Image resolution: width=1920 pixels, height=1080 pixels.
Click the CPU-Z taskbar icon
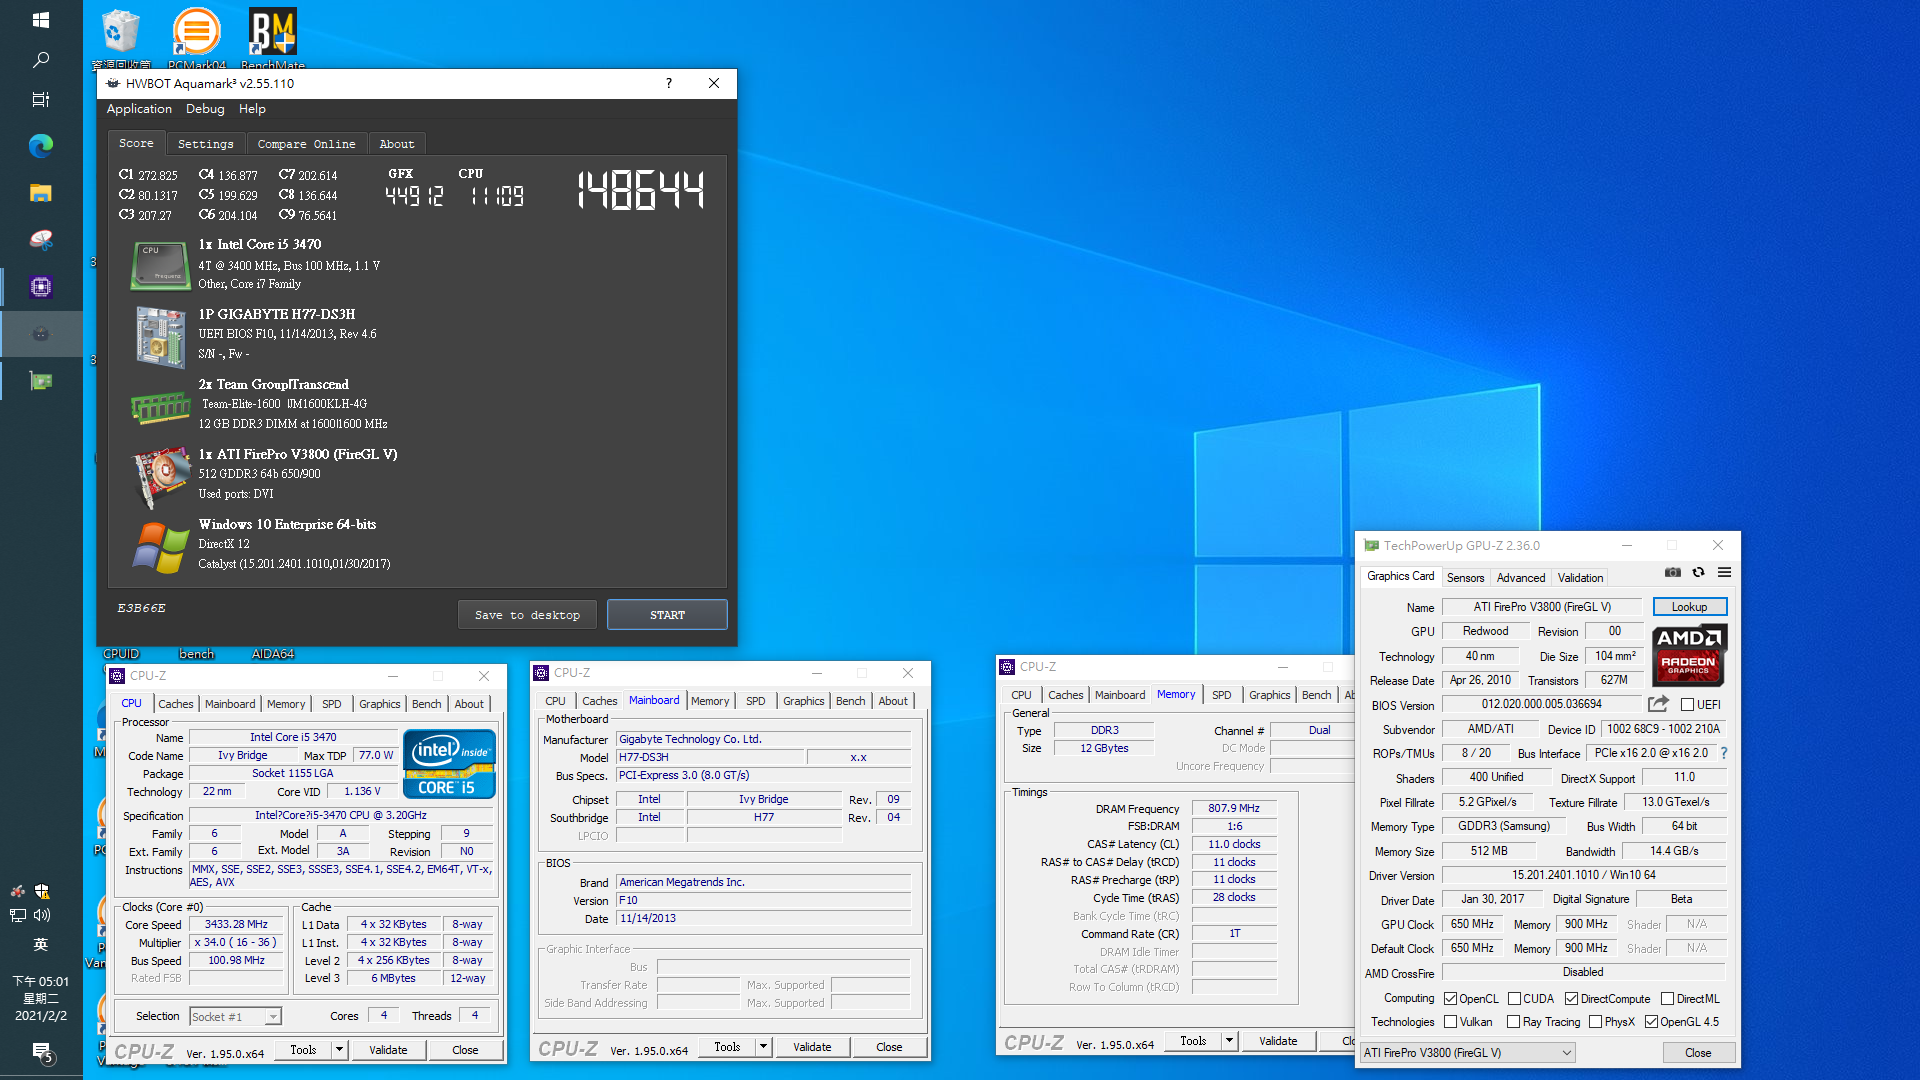(41, 287)
